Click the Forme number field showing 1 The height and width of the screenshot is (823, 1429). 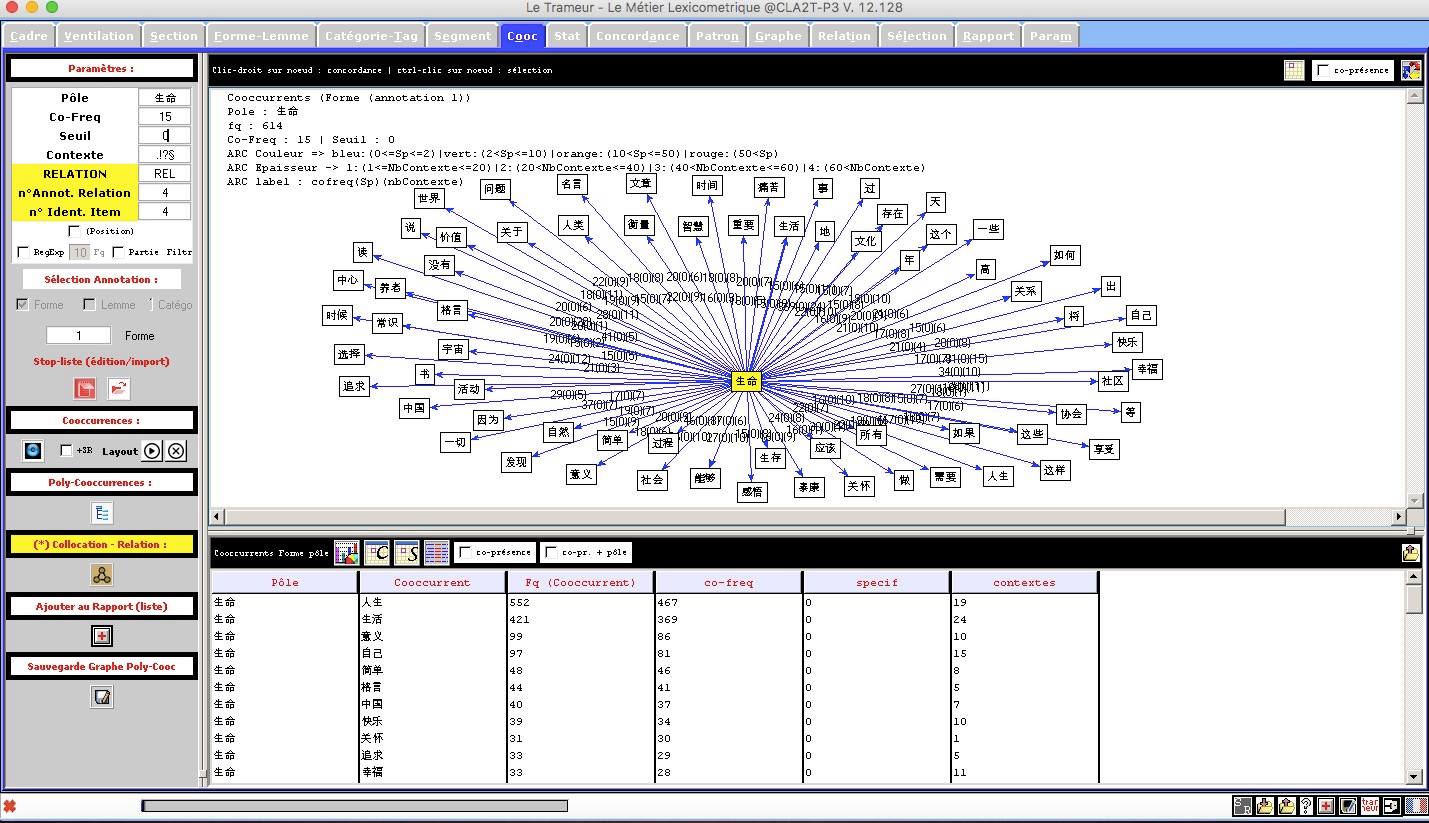click(x=78, y=336)
